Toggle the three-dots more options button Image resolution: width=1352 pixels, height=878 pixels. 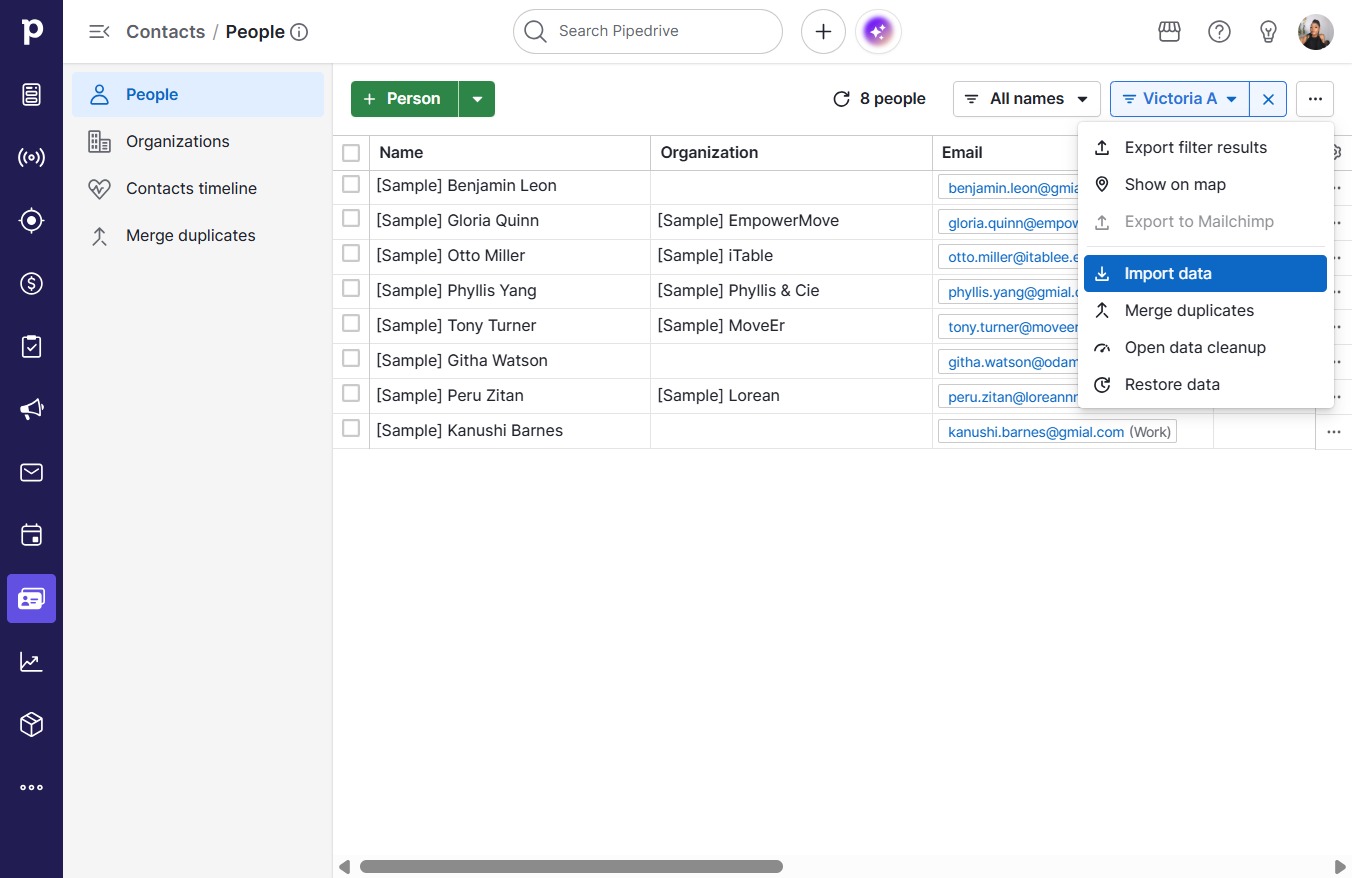(x=1315, y=99)
